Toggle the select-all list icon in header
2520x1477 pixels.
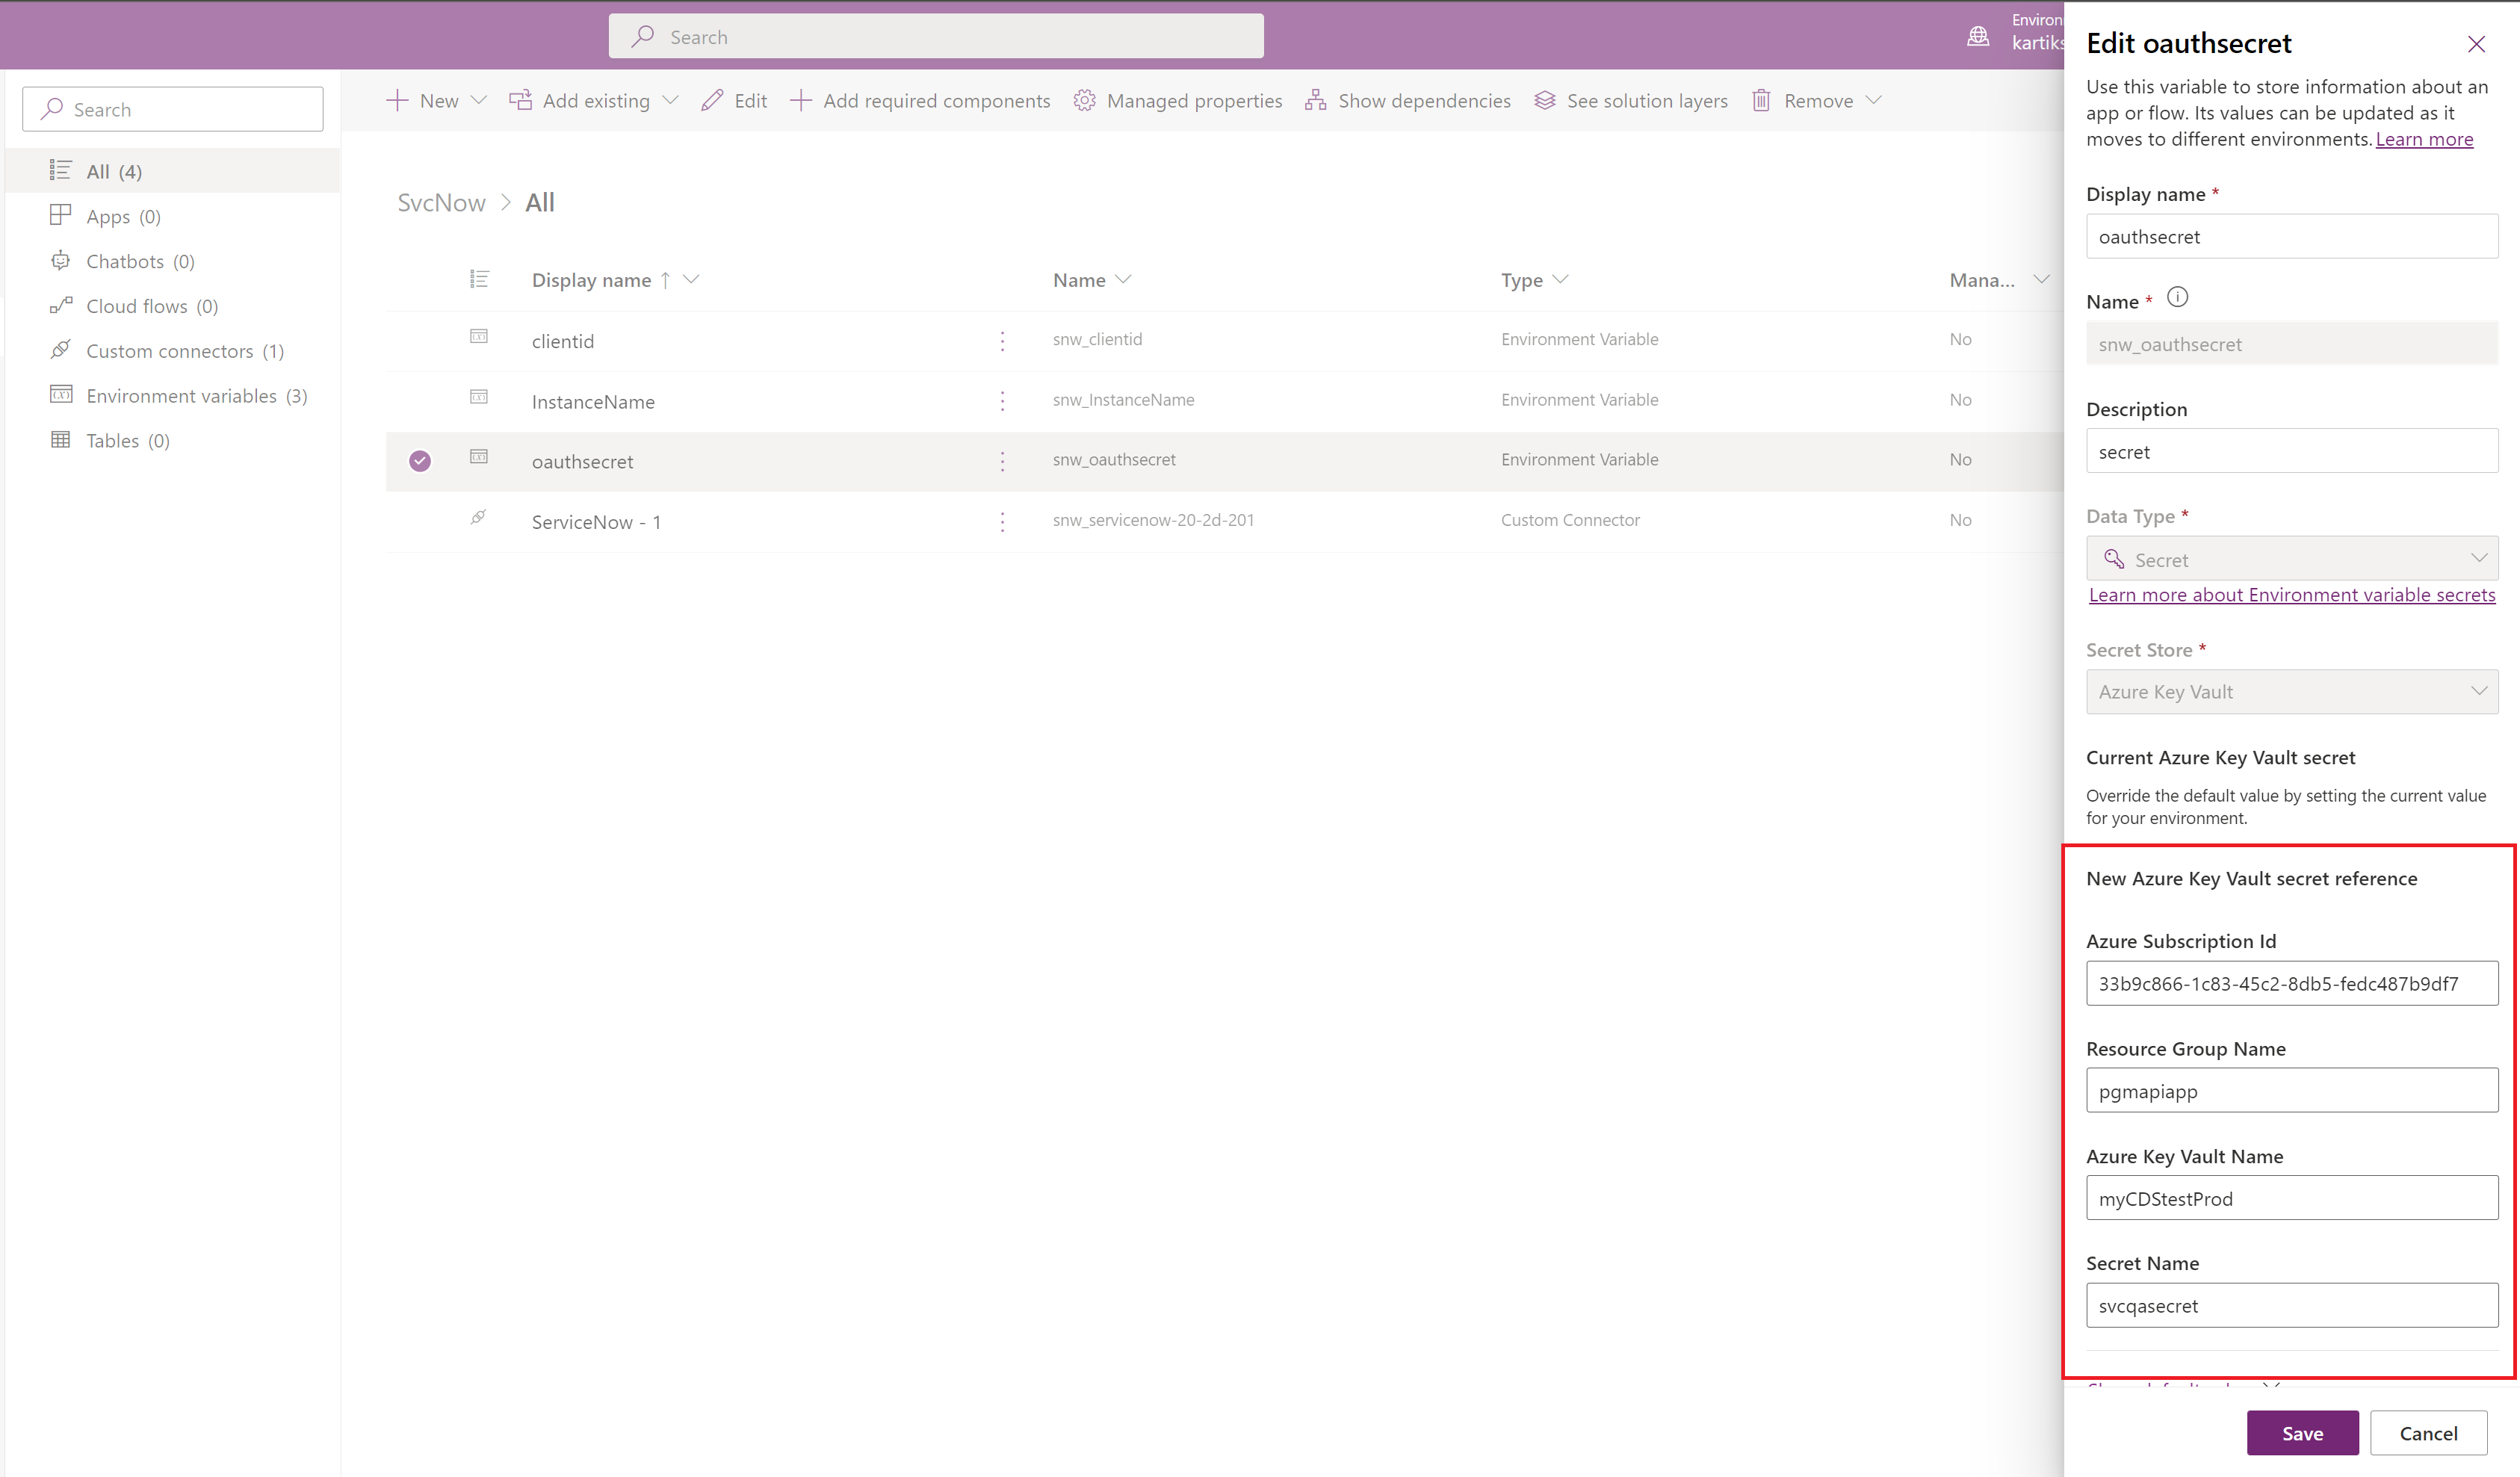[479, 280]
